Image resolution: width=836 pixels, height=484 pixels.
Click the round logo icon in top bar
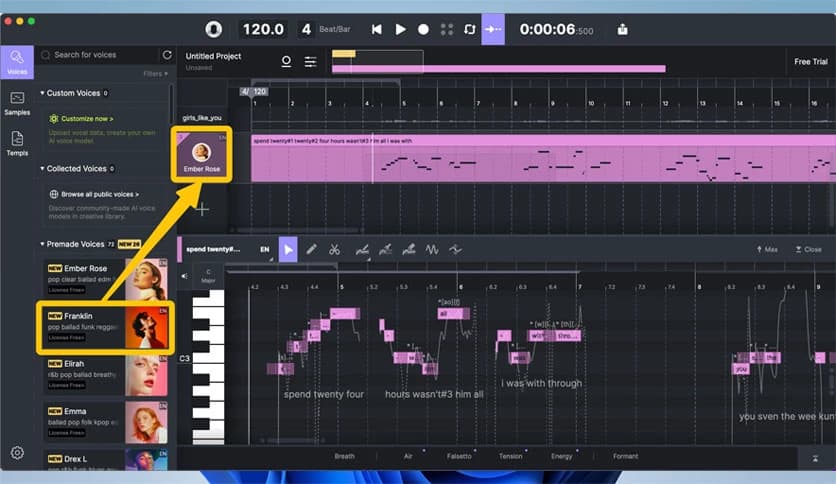click(214, 29)
